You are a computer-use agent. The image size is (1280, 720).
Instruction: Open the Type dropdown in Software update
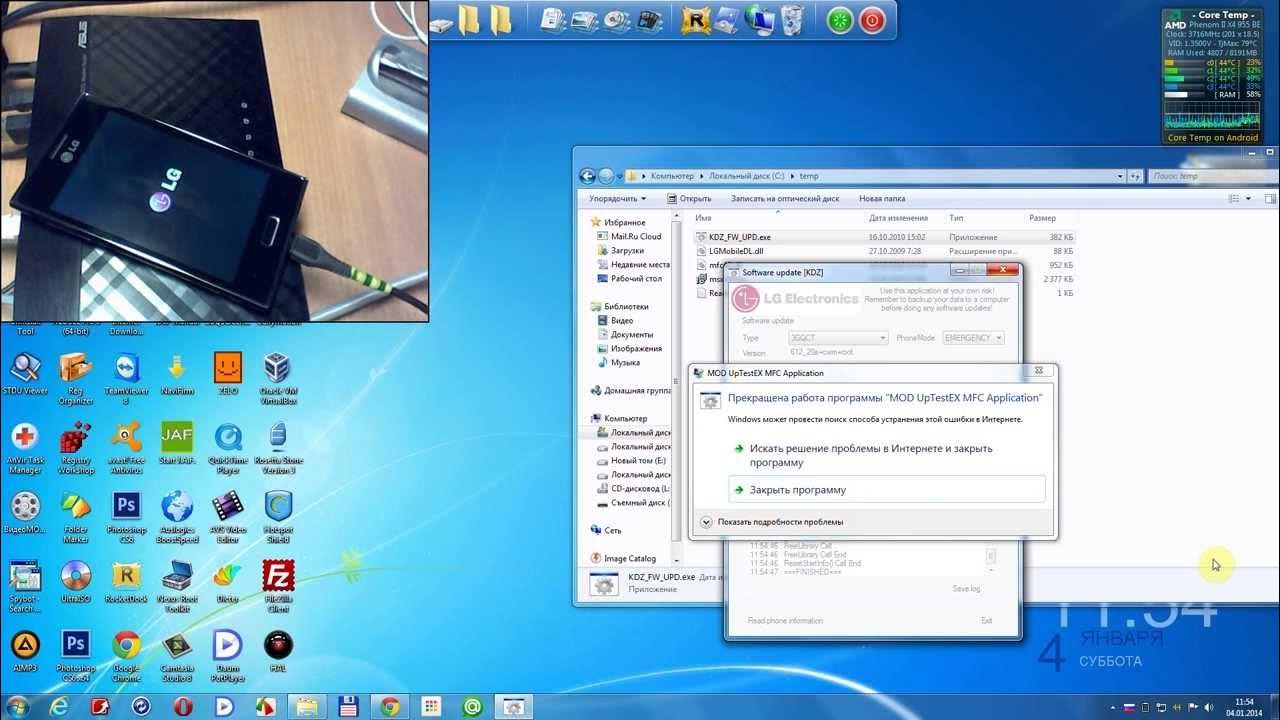click(837, 338)
